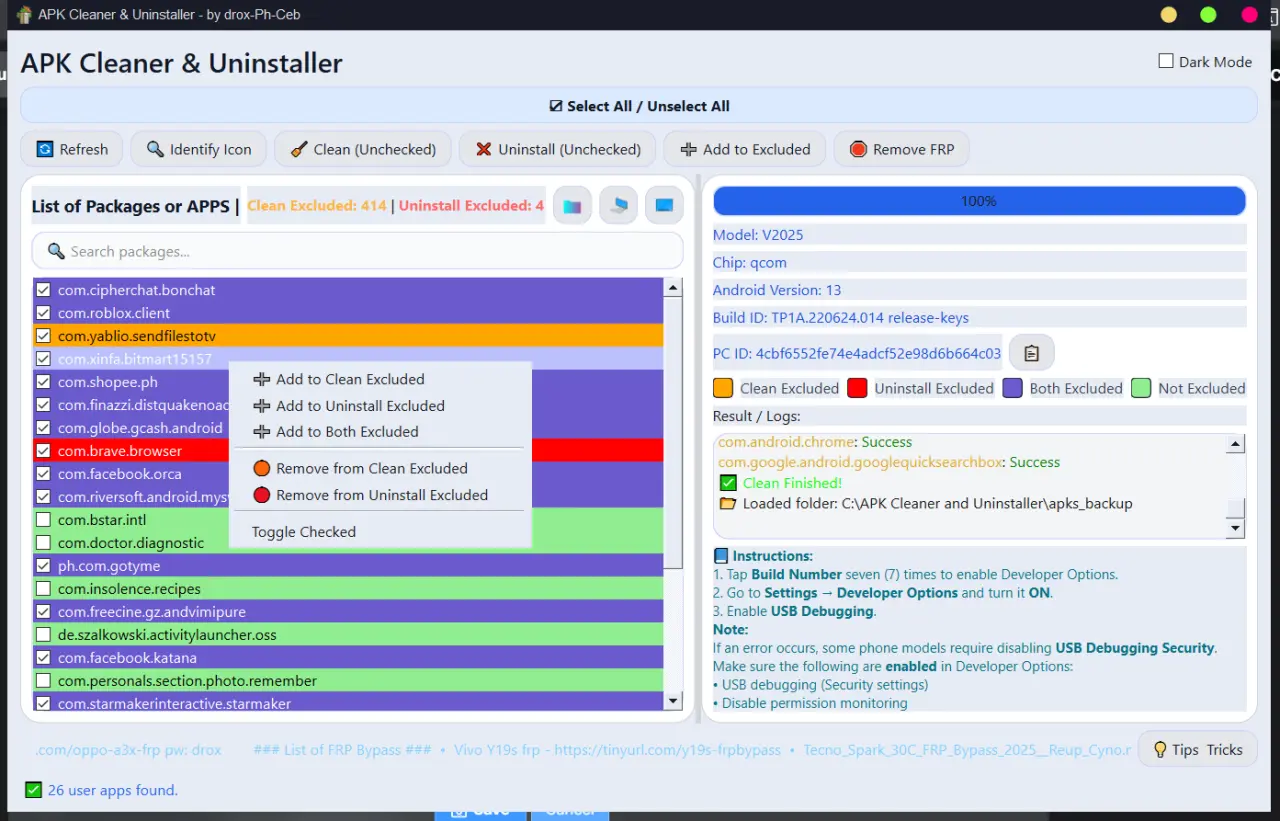
Task: Uncheck com.roblox.client checkbox
Action: [x=43, y=313]
